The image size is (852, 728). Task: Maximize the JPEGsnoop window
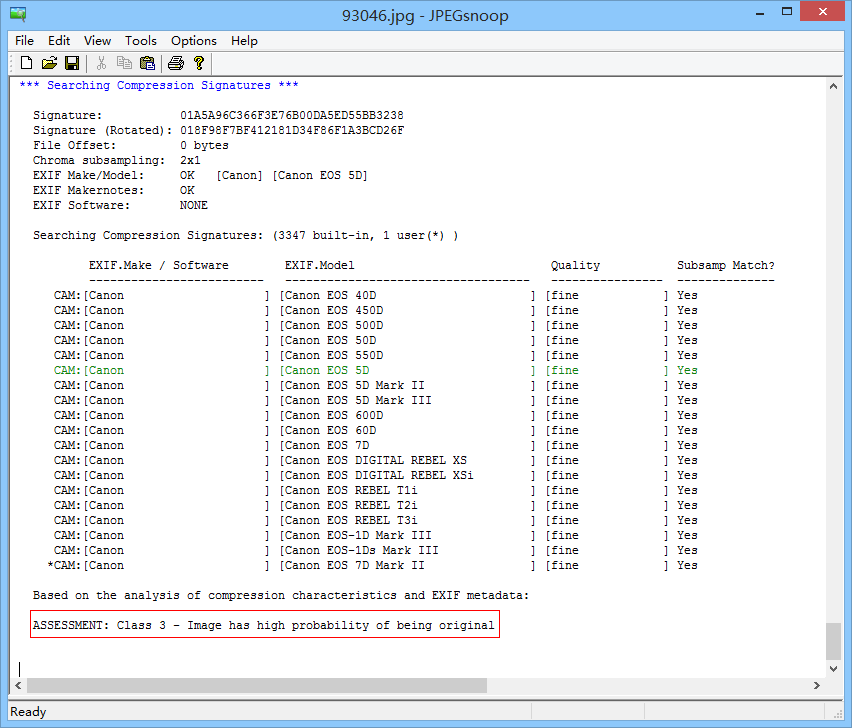tap(787, 12)
